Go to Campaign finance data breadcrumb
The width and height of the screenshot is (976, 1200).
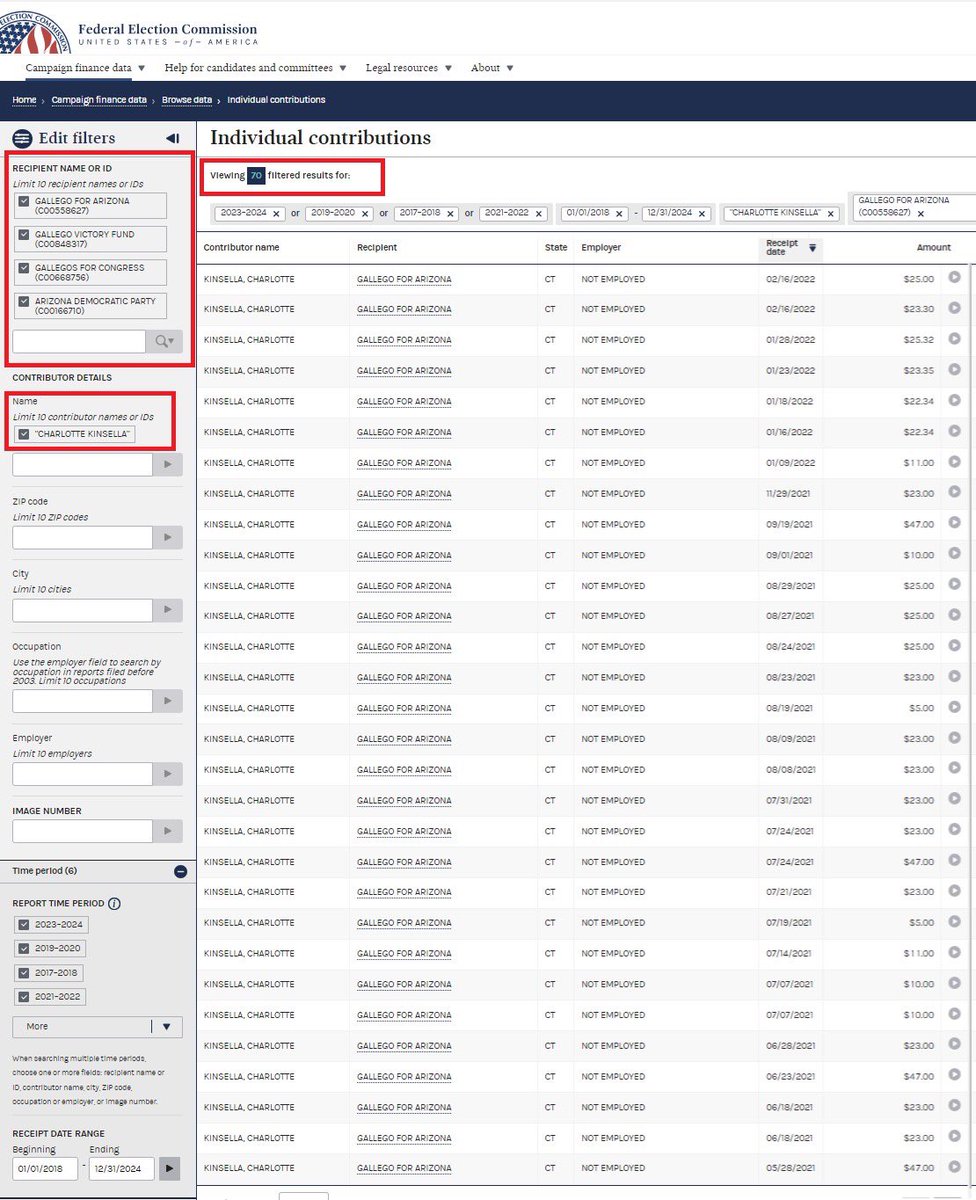99,100
